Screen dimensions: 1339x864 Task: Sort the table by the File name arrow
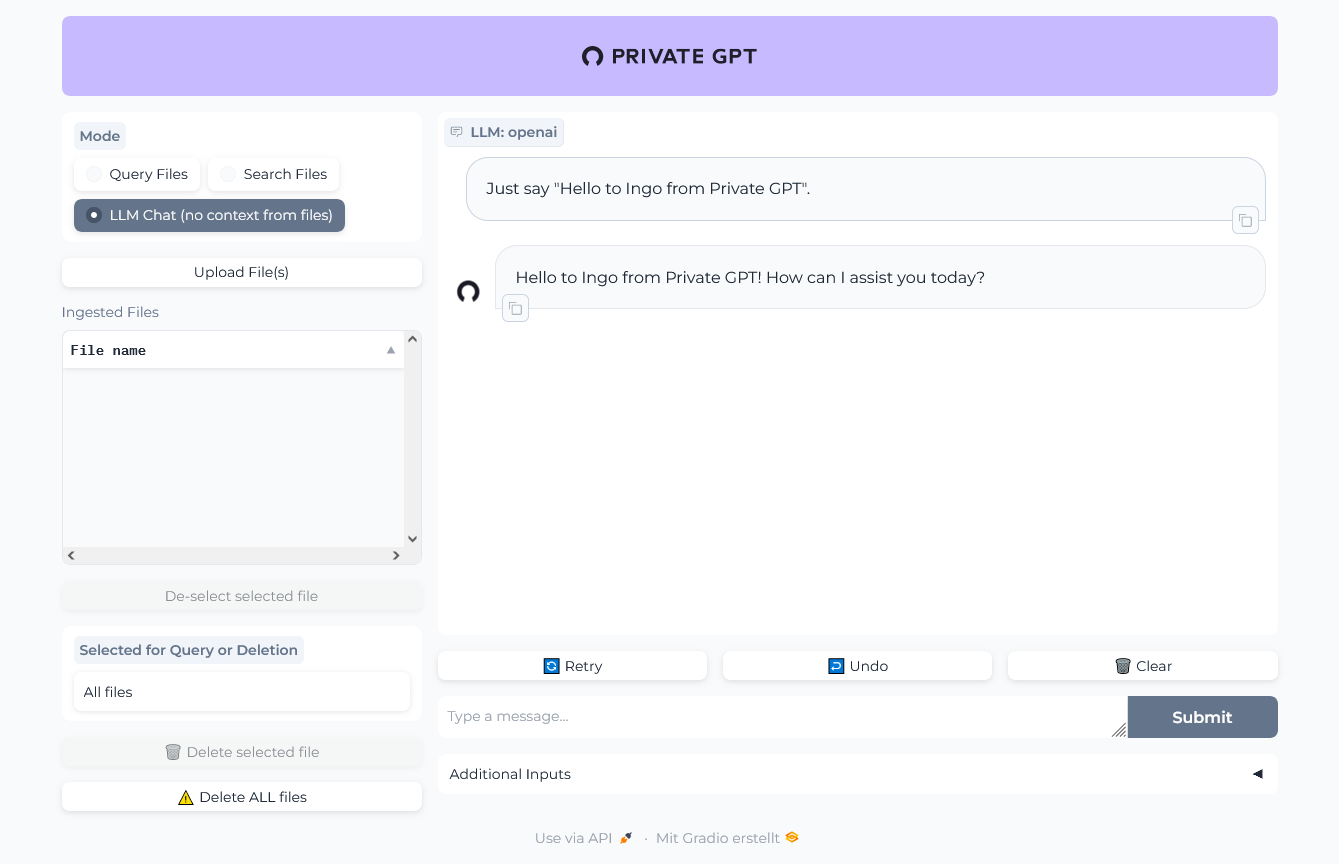pyautogui.click(x=391, y=350)
